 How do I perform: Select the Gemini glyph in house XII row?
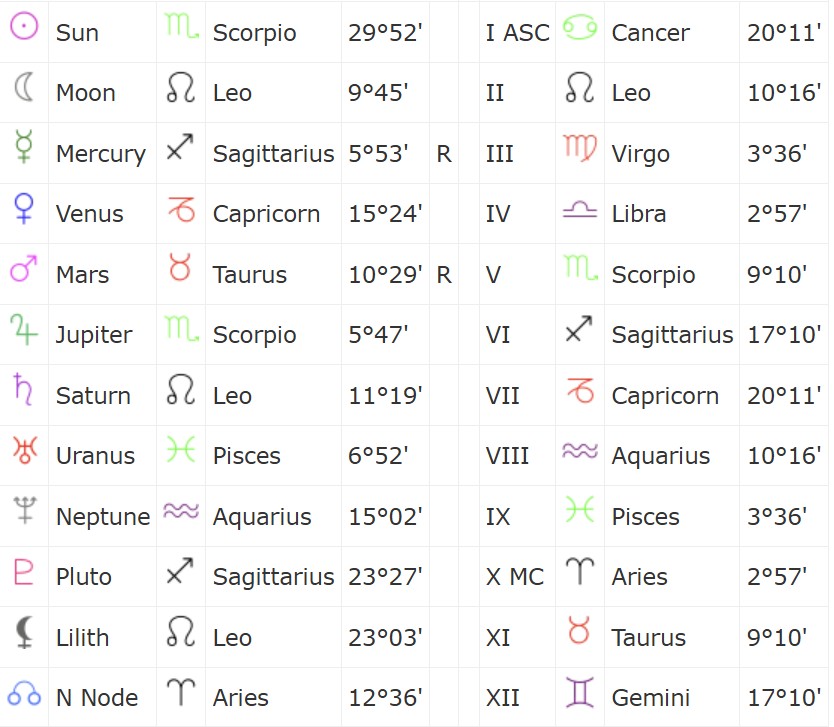pos(580,692)
